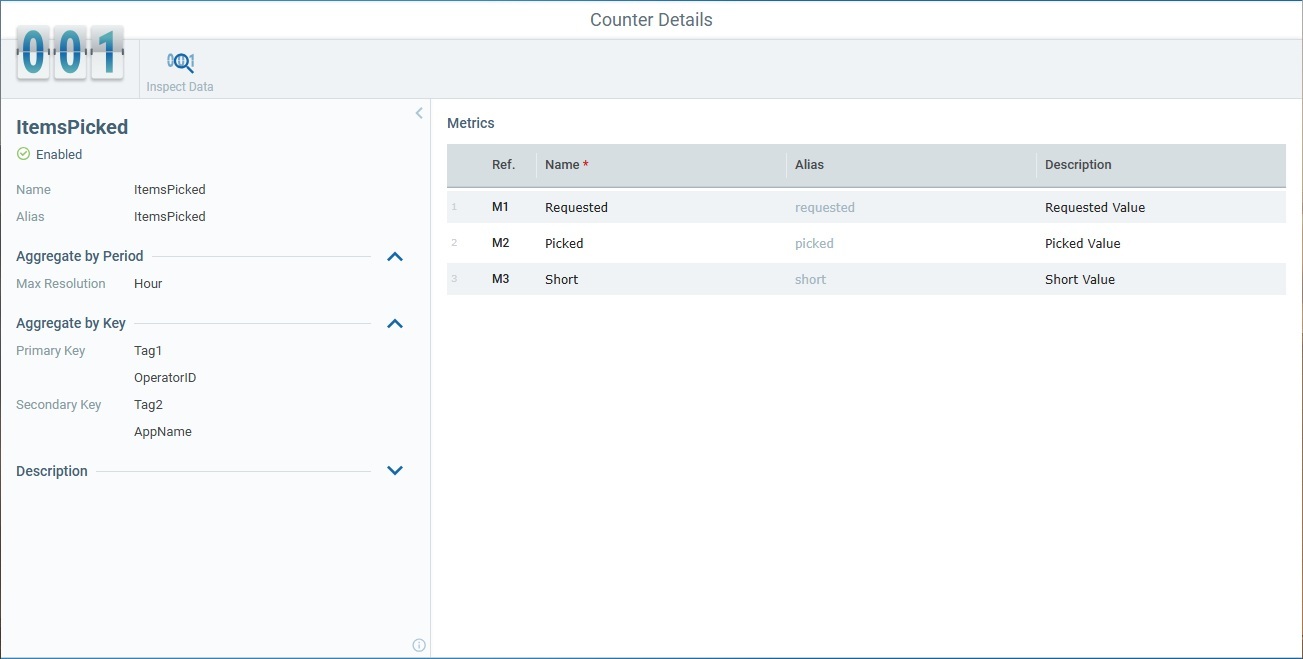Viewport: 1303px width, 659px height.
Task: Collapse the left details panel
Action: [x=418, y=113]
